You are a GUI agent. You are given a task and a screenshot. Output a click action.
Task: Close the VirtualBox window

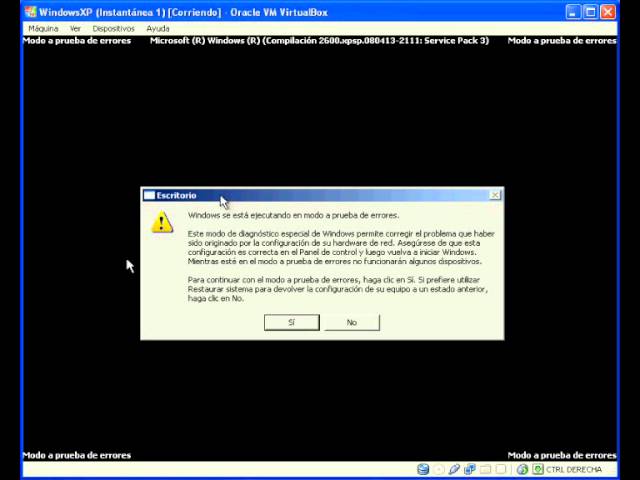(x=608, y=12)
